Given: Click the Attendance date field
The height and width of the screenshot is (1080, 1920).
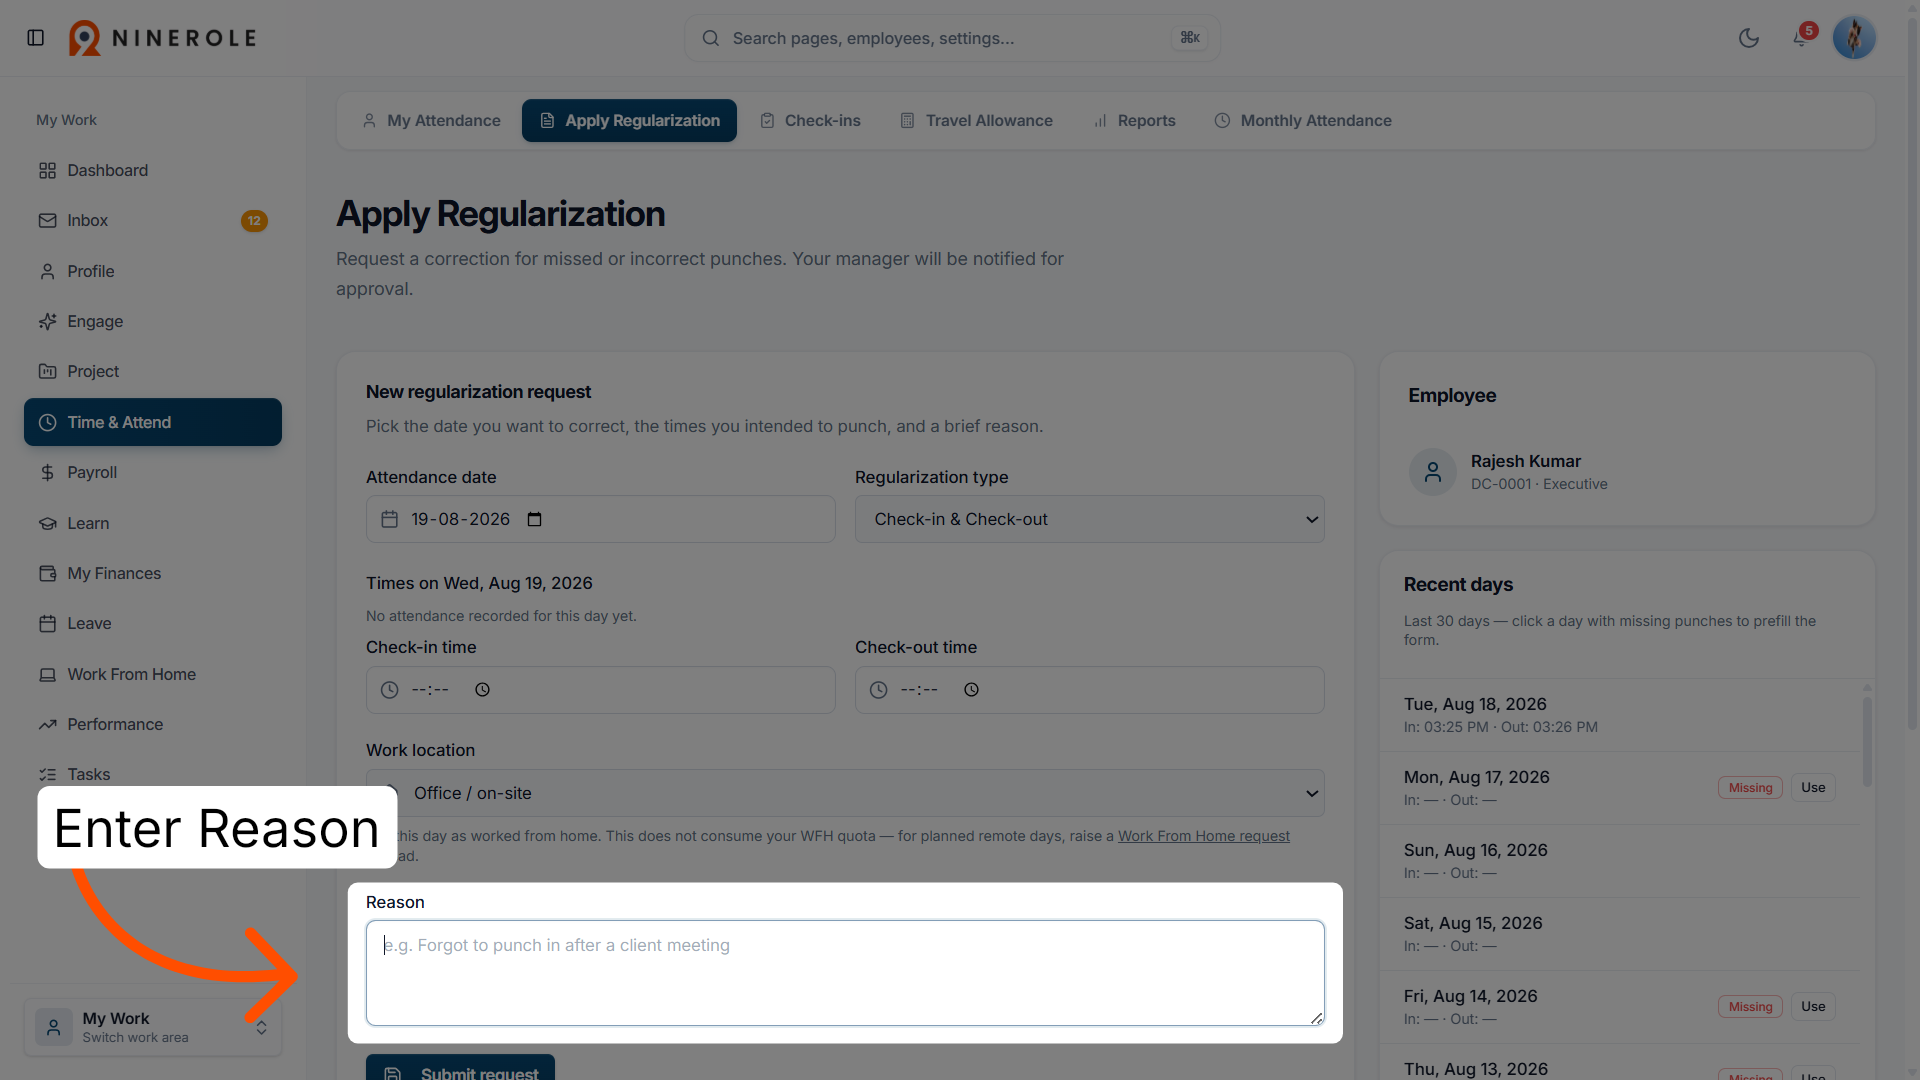Looking at the screenshot, I should (x=600, y=520).
